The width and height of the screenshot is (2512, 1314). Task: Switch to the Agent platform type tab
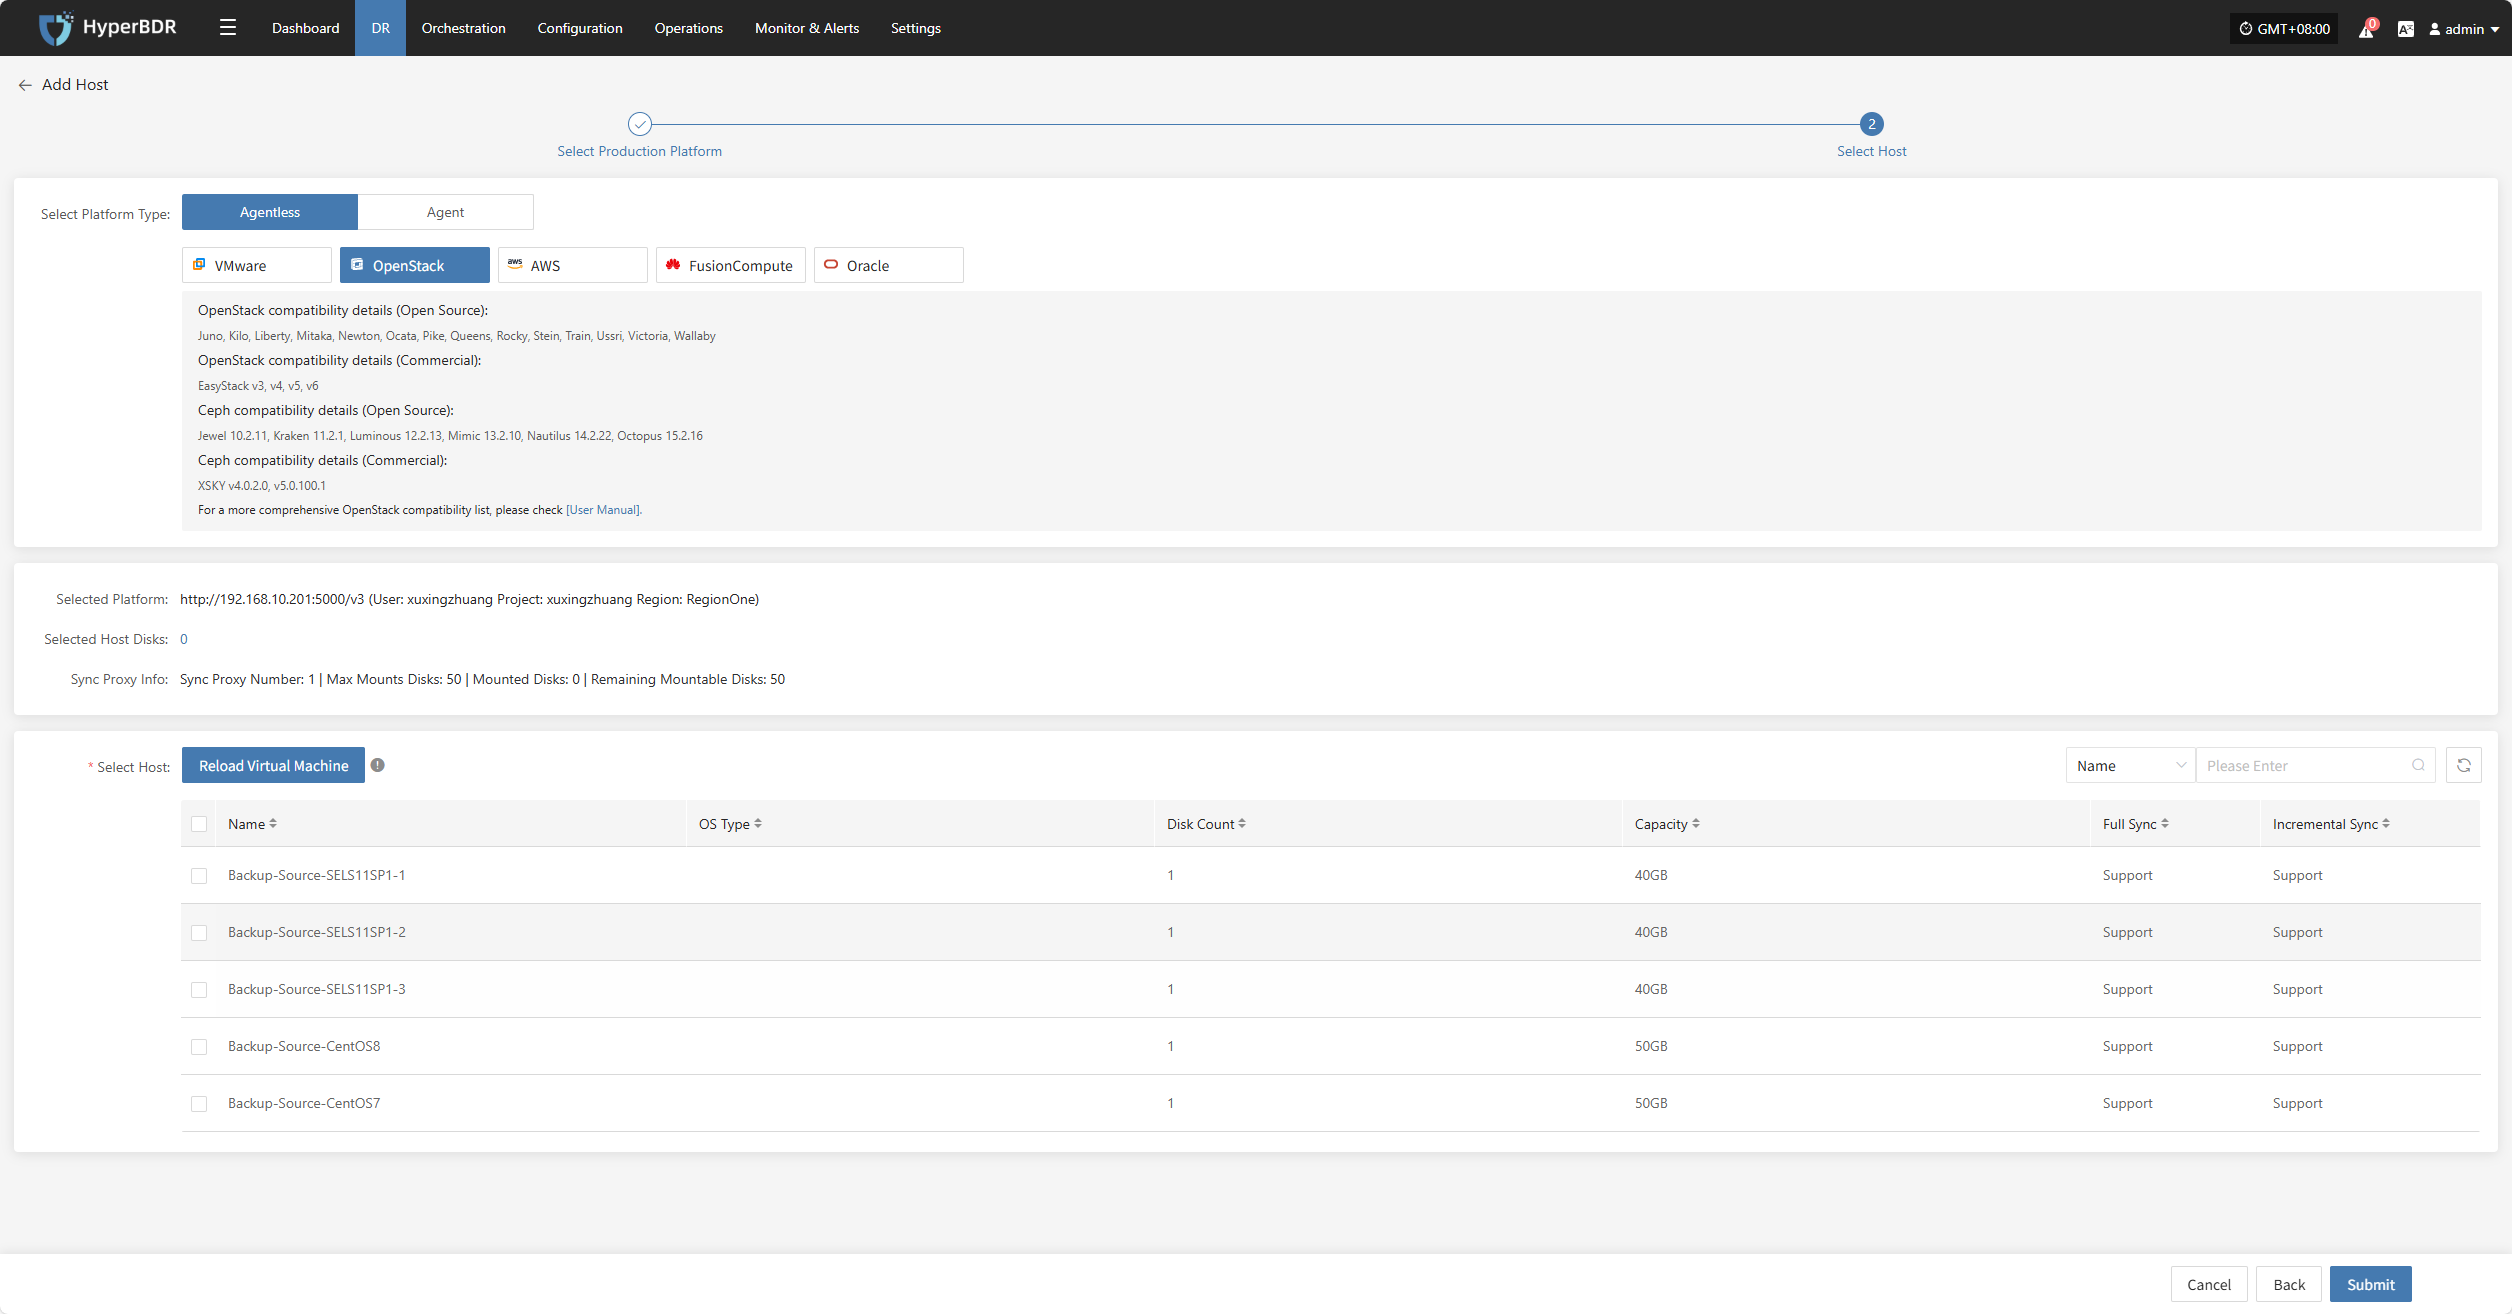click(x=446, y=212)
